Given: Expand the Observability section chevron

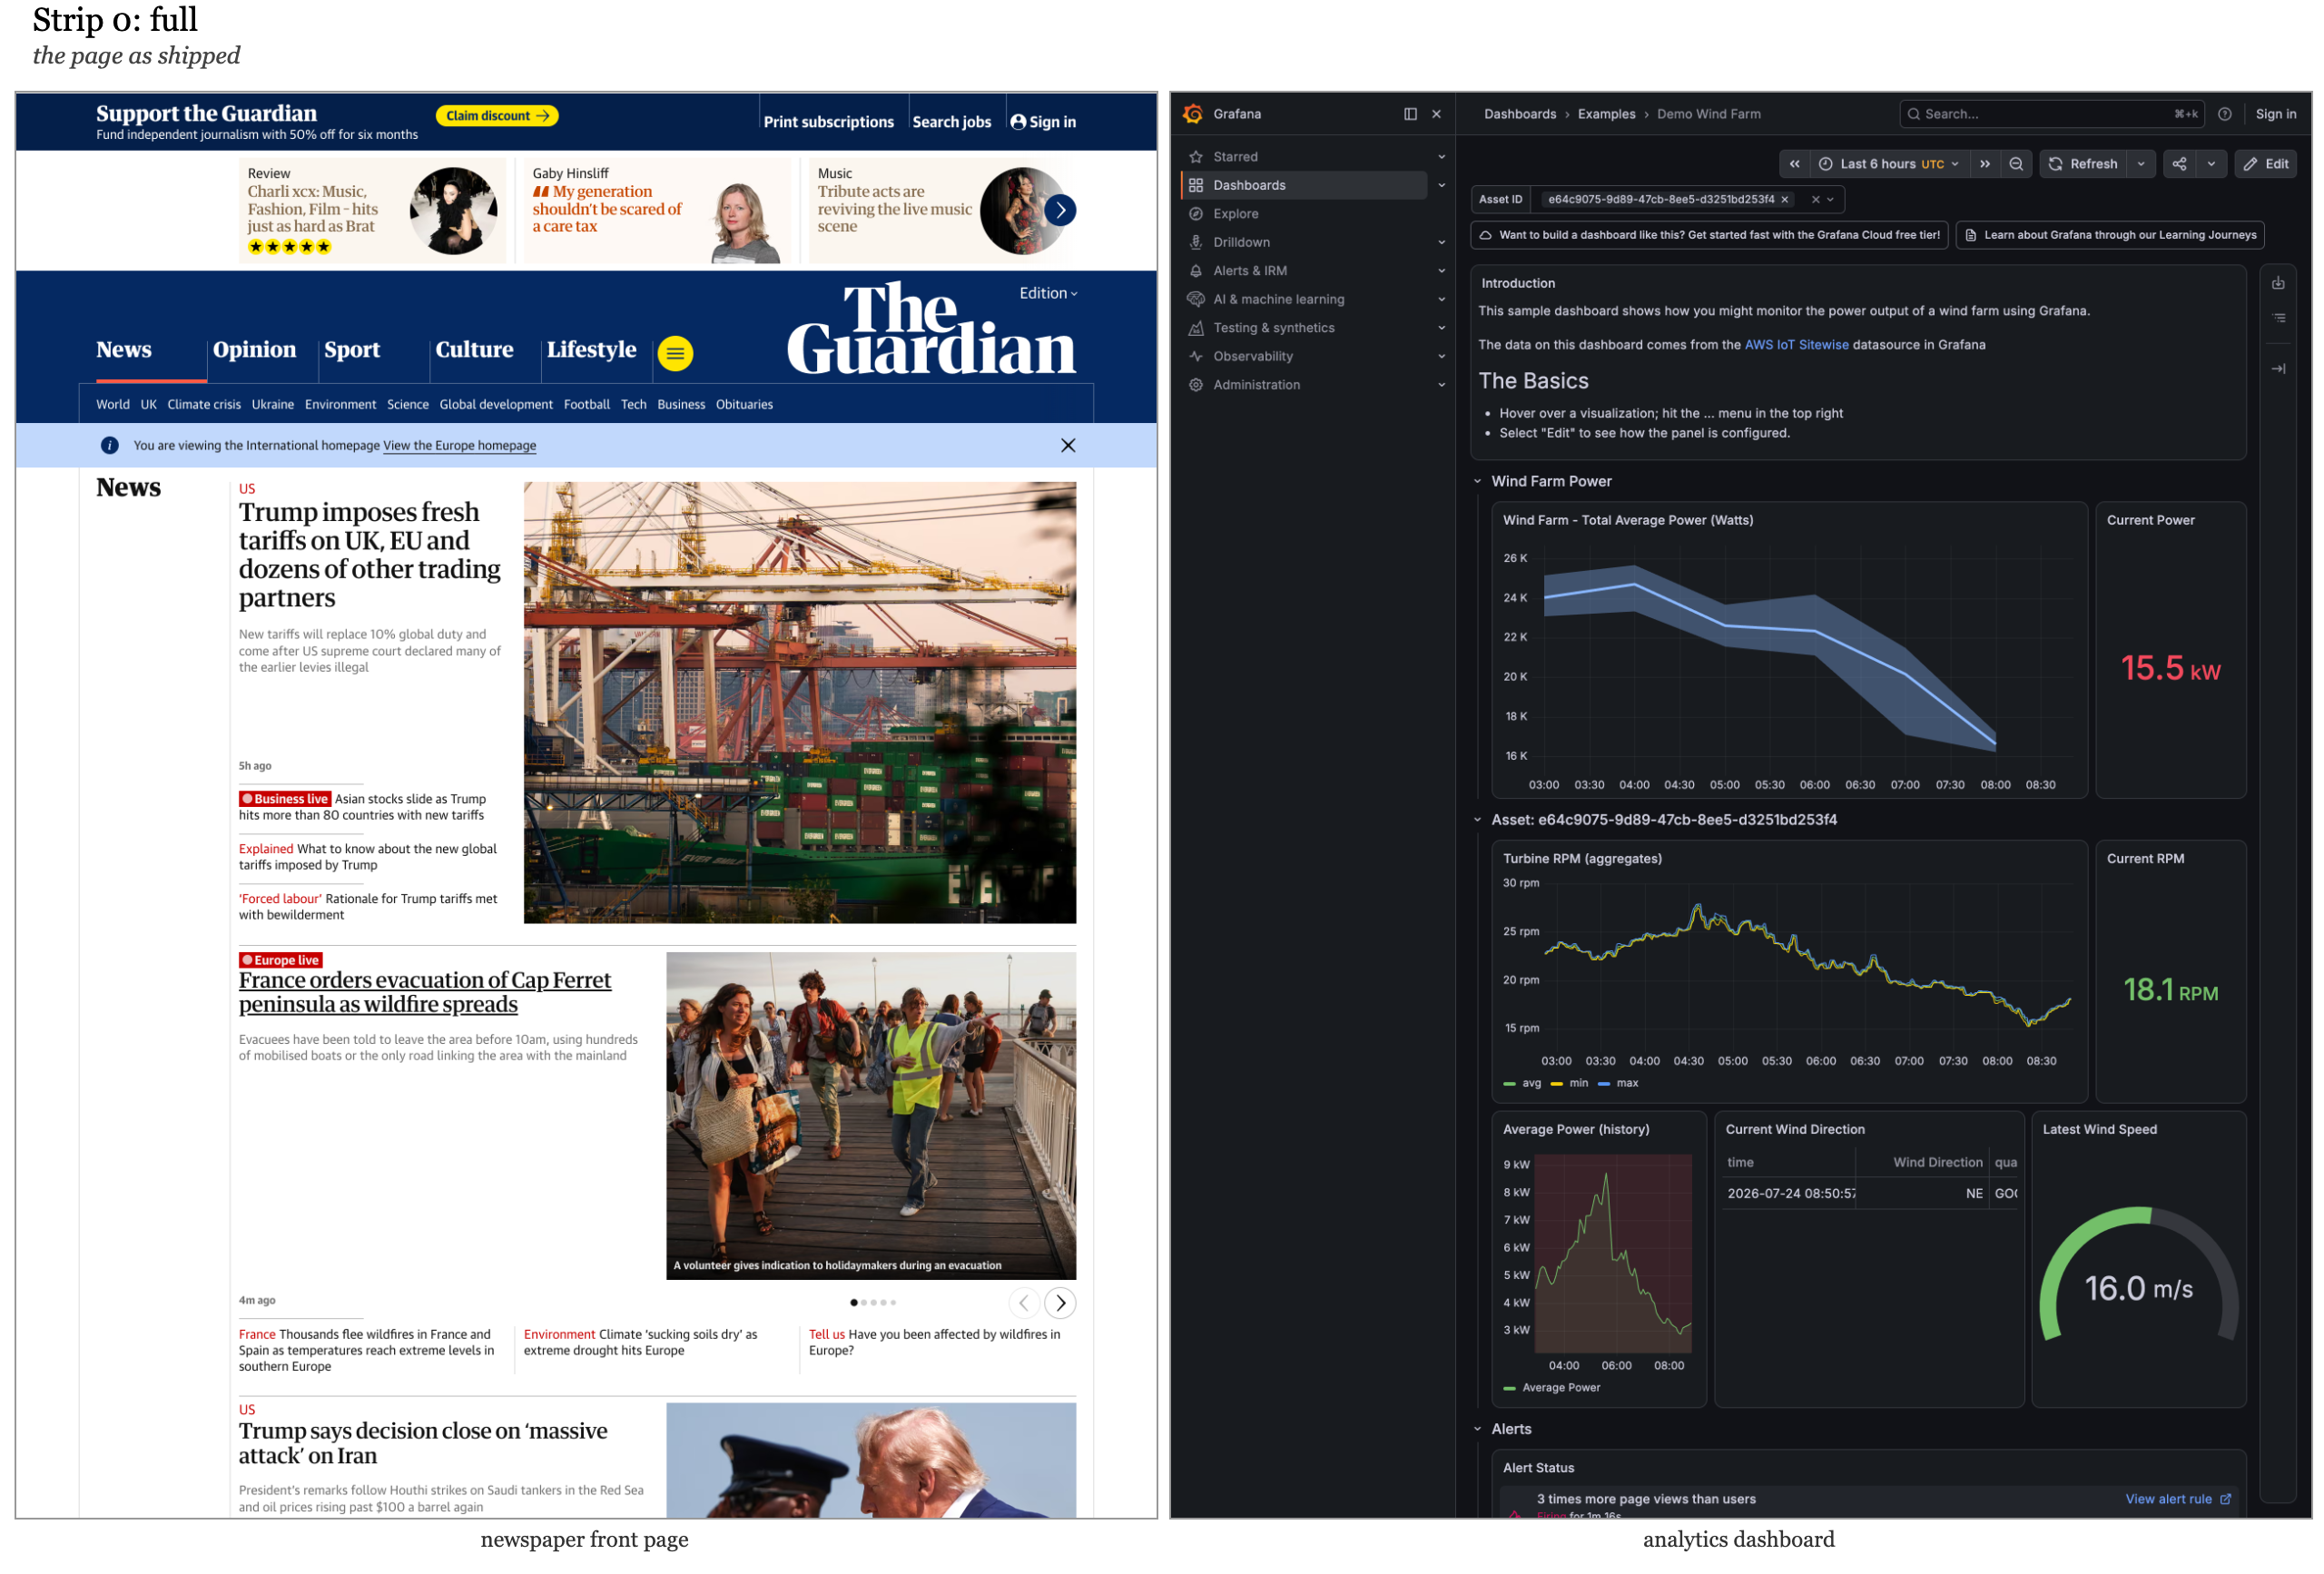Looking at the screenshot, I should tap(1441, 356).
